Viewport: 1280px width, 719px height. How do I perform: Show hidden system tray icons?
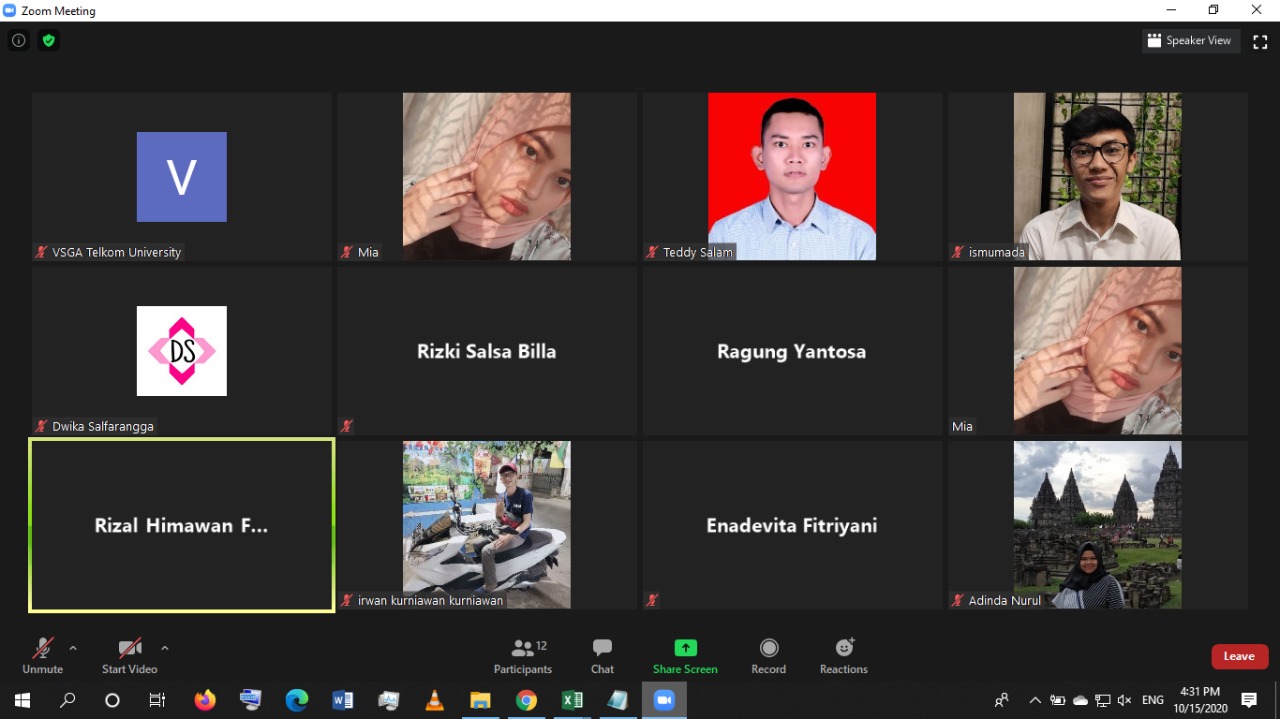1035,700
